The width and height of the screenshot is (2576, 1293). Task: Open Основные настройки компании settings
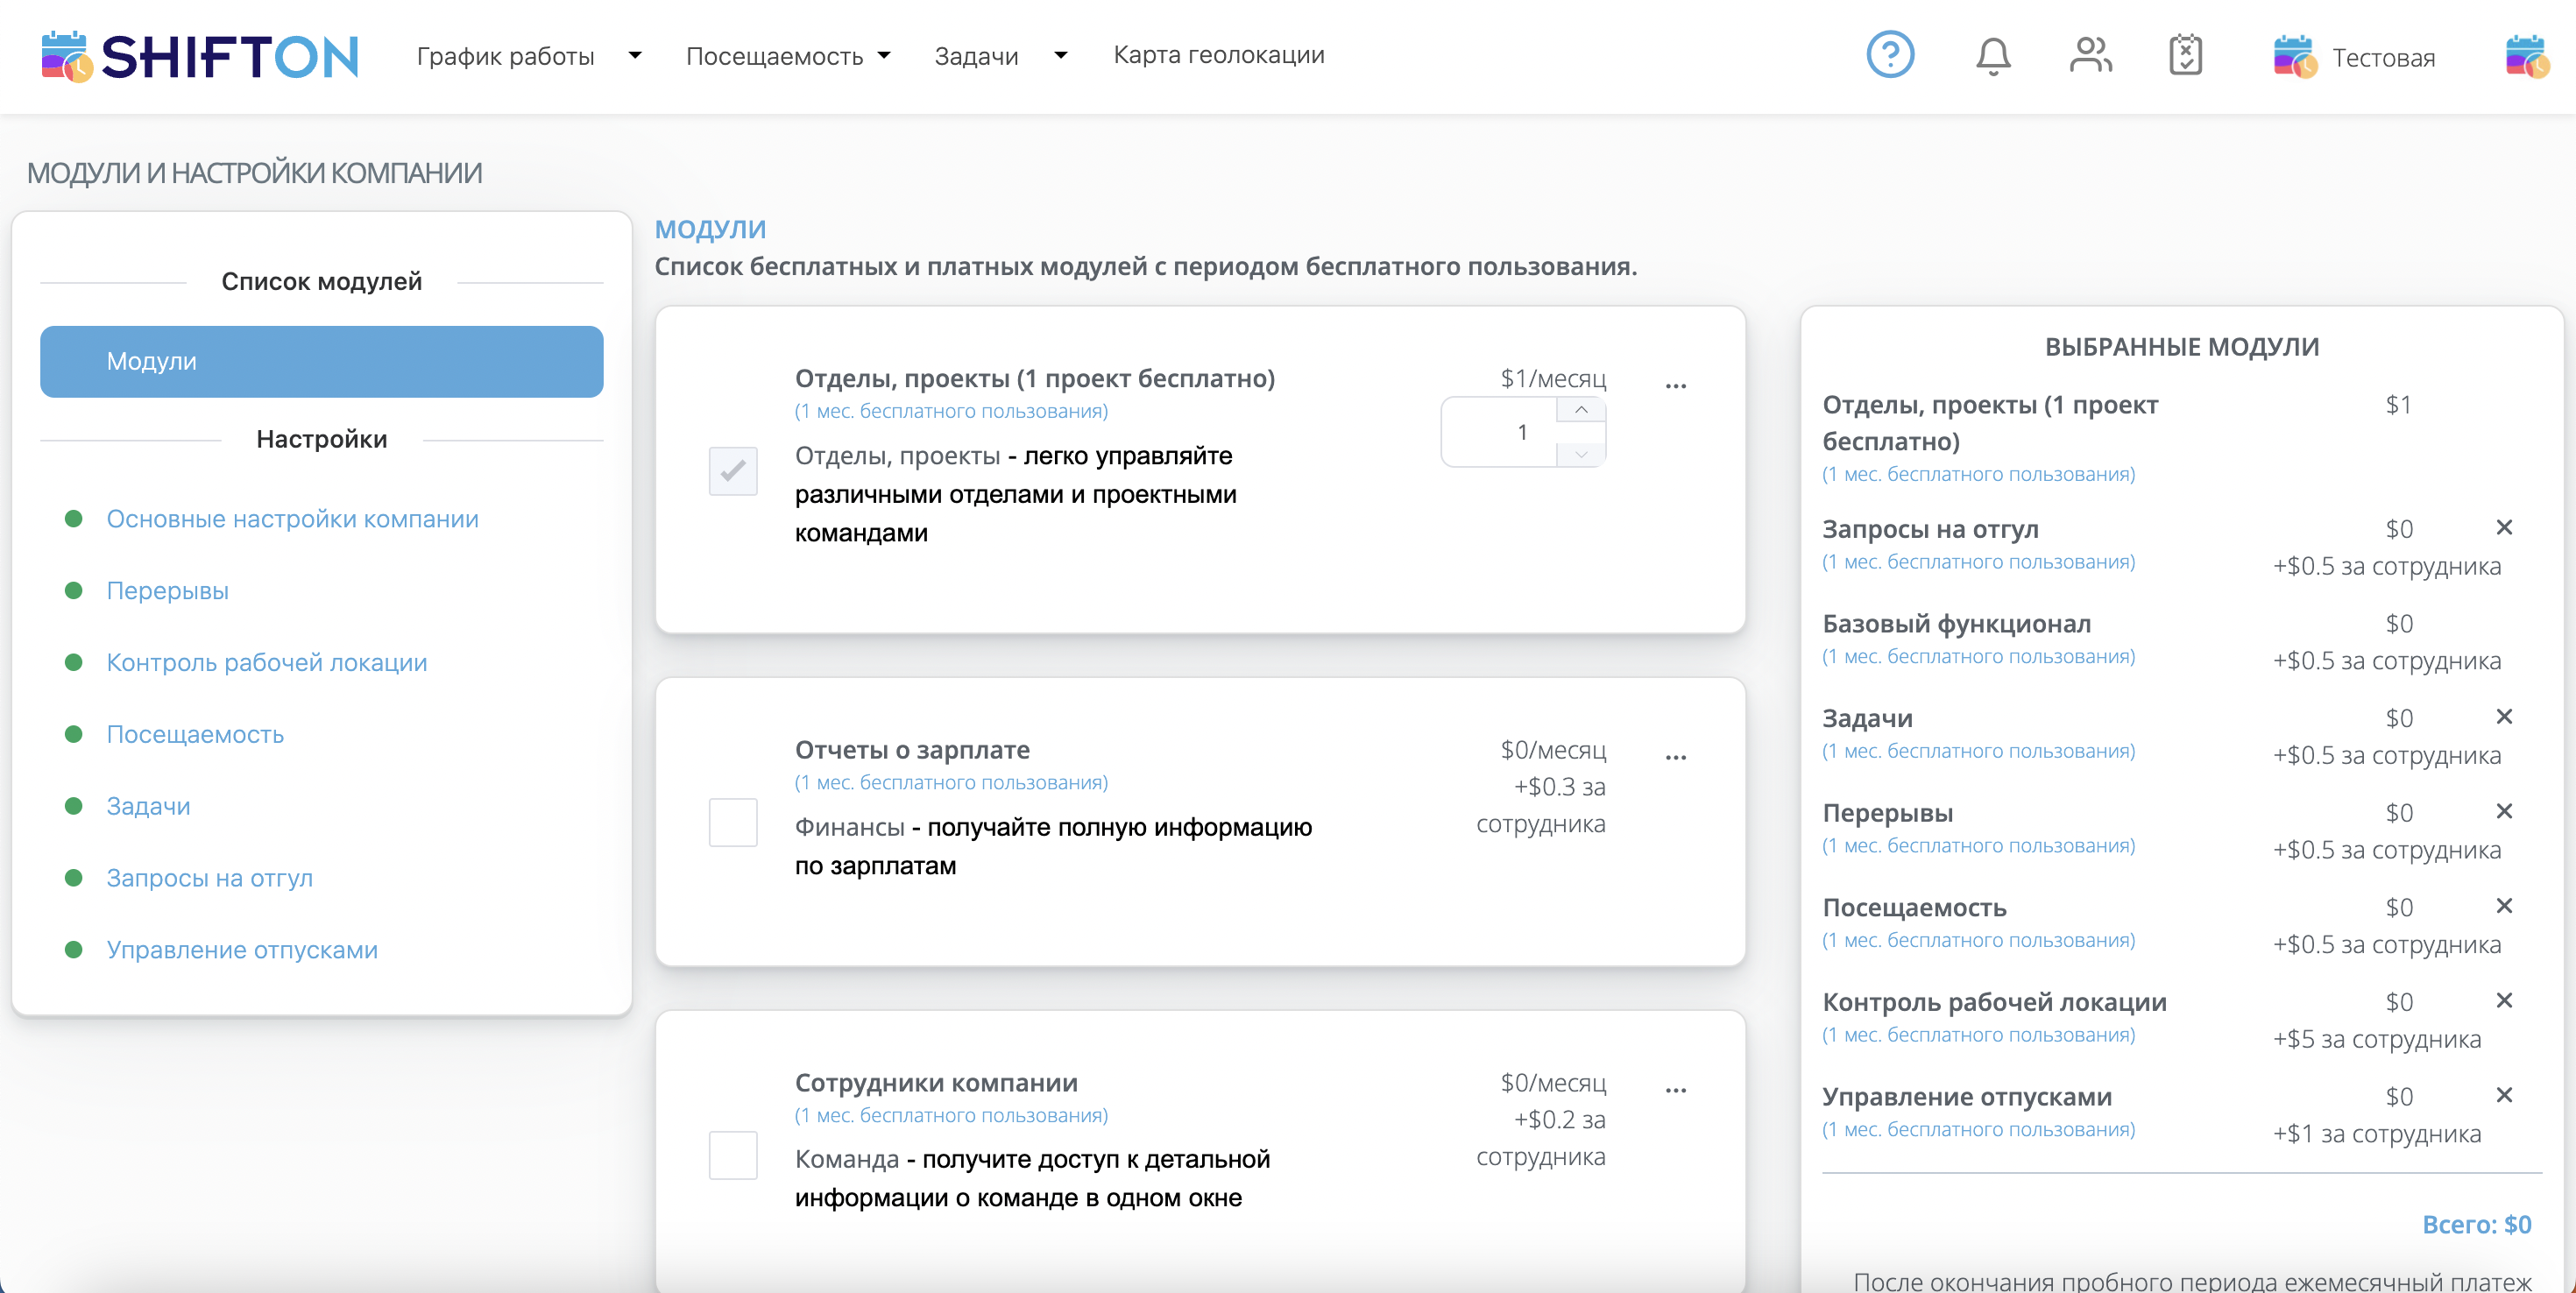tap(293, 519)
